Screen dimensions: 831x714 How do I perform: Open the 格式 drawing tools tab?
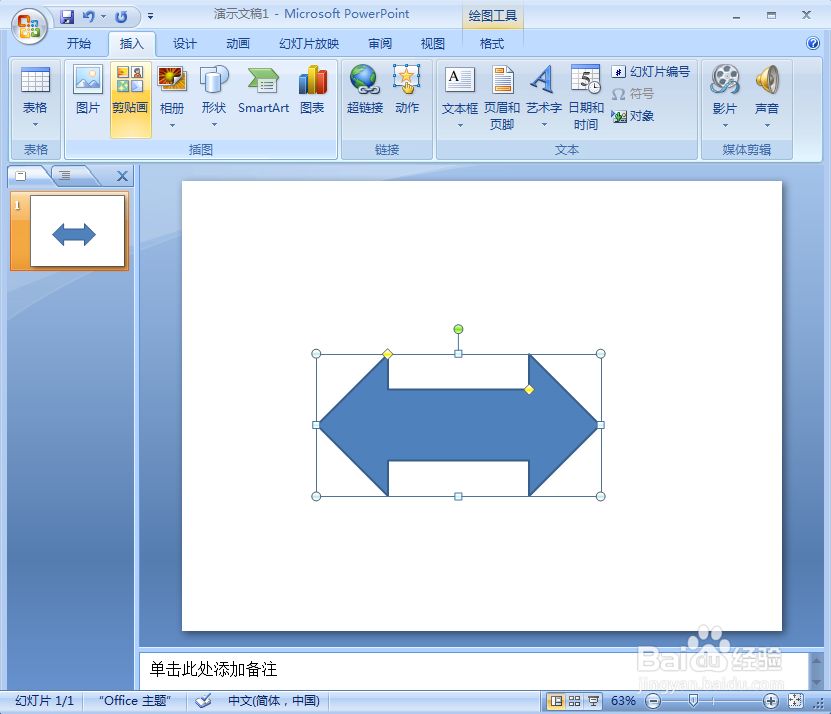point(491,43)
